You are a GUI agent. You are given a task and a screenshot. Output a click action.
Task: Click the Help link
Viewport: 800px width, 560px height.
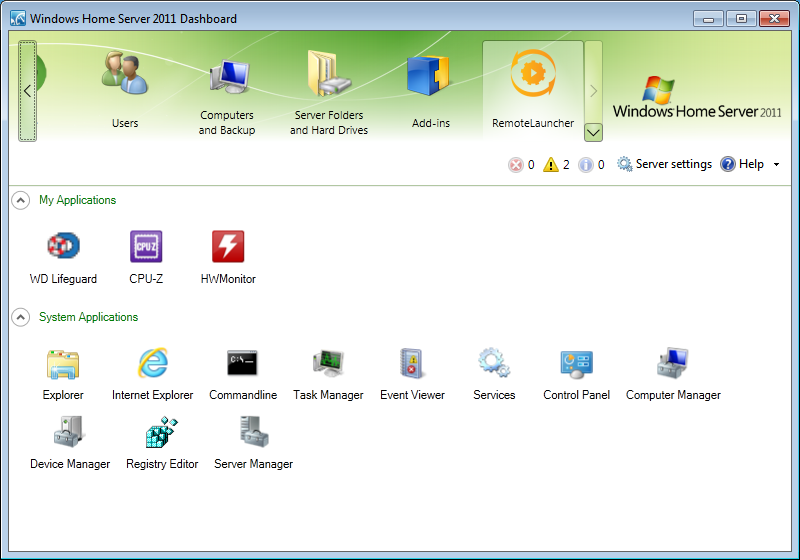pyautogui.click(x=742, y=164)
